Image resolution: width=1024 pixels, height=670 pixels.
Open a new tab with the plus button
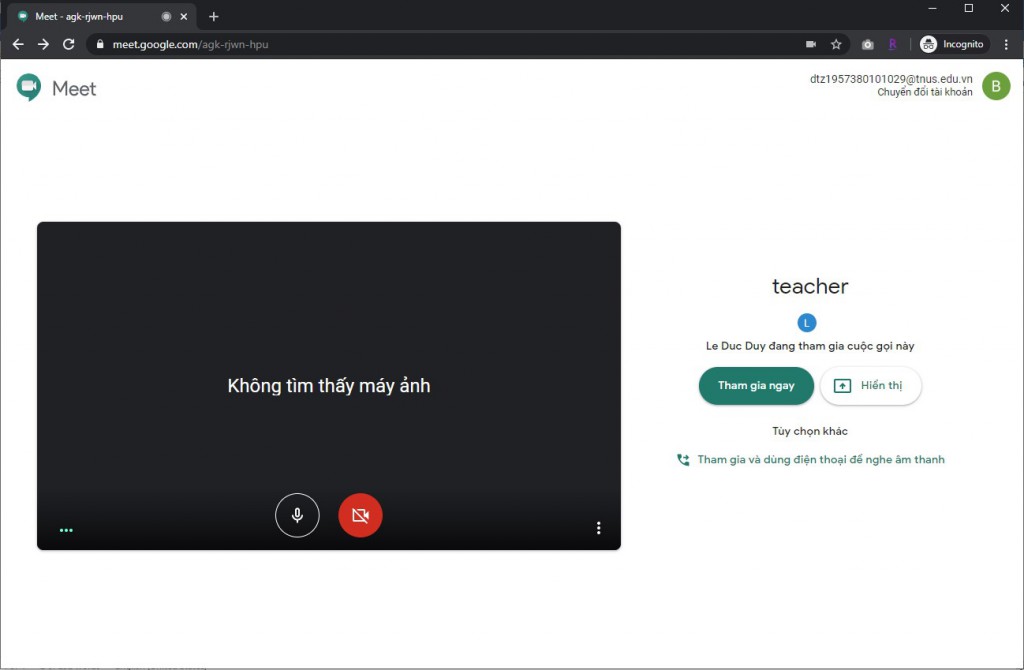tap(213, 16)
